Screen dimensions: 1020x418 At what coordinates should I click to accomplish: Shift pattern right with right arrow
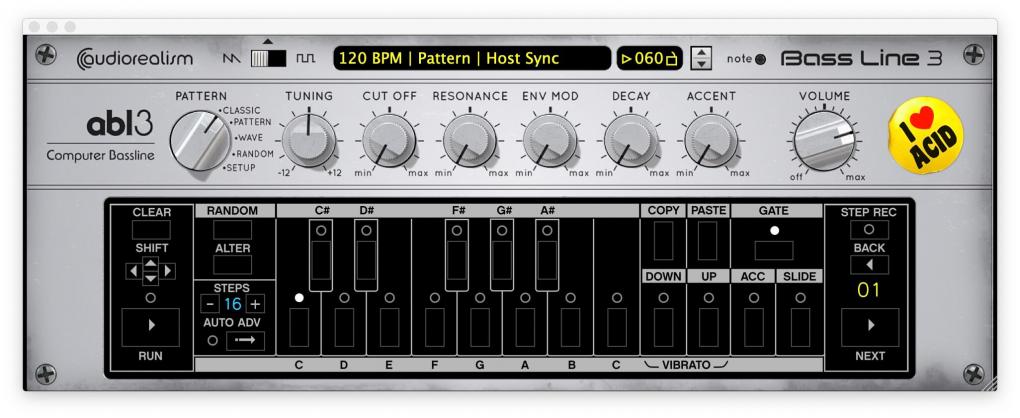click(x=168, y=270)
